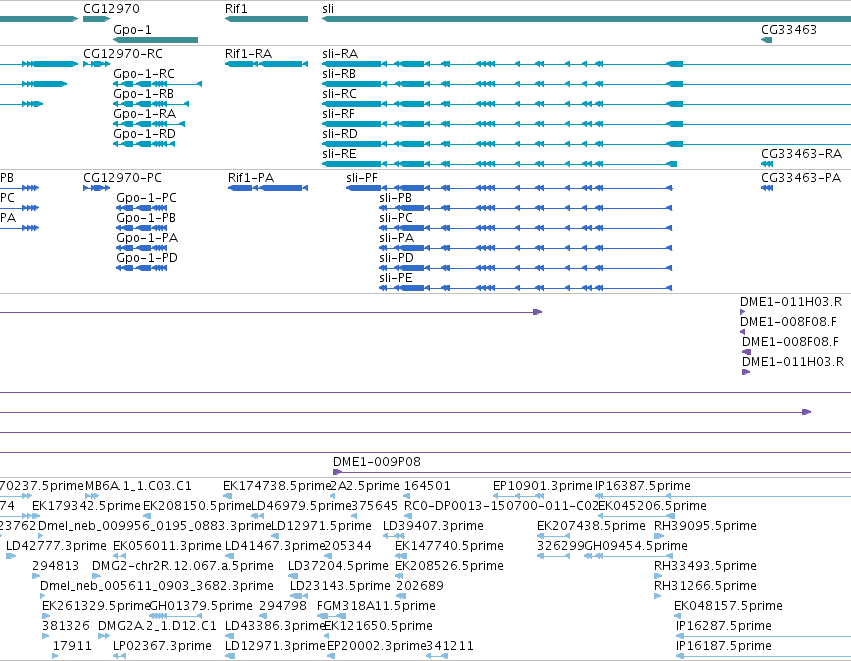Click the Gpo-1-RB transcript label
851x661 pixels.
click(x=143, y=94)
